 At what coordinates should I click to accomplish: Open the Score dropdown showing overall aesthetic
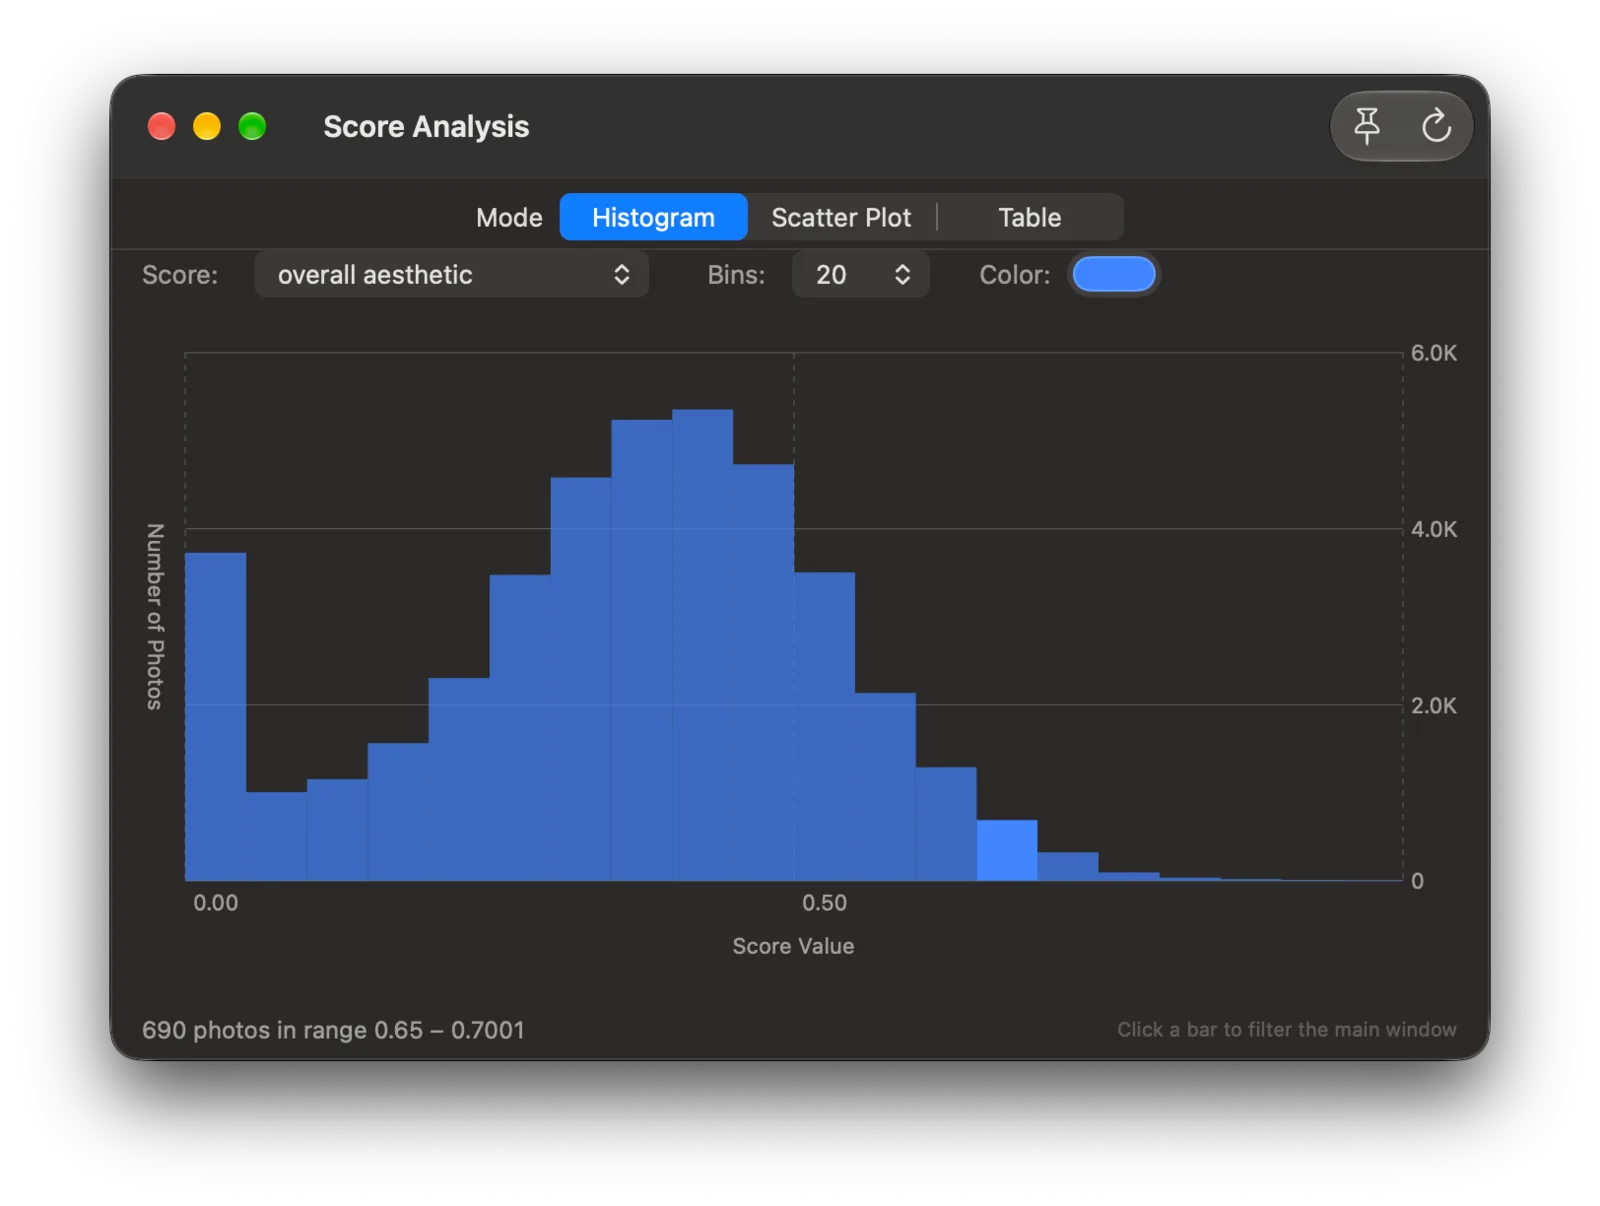pyautogui.click(x=452, y=274)
